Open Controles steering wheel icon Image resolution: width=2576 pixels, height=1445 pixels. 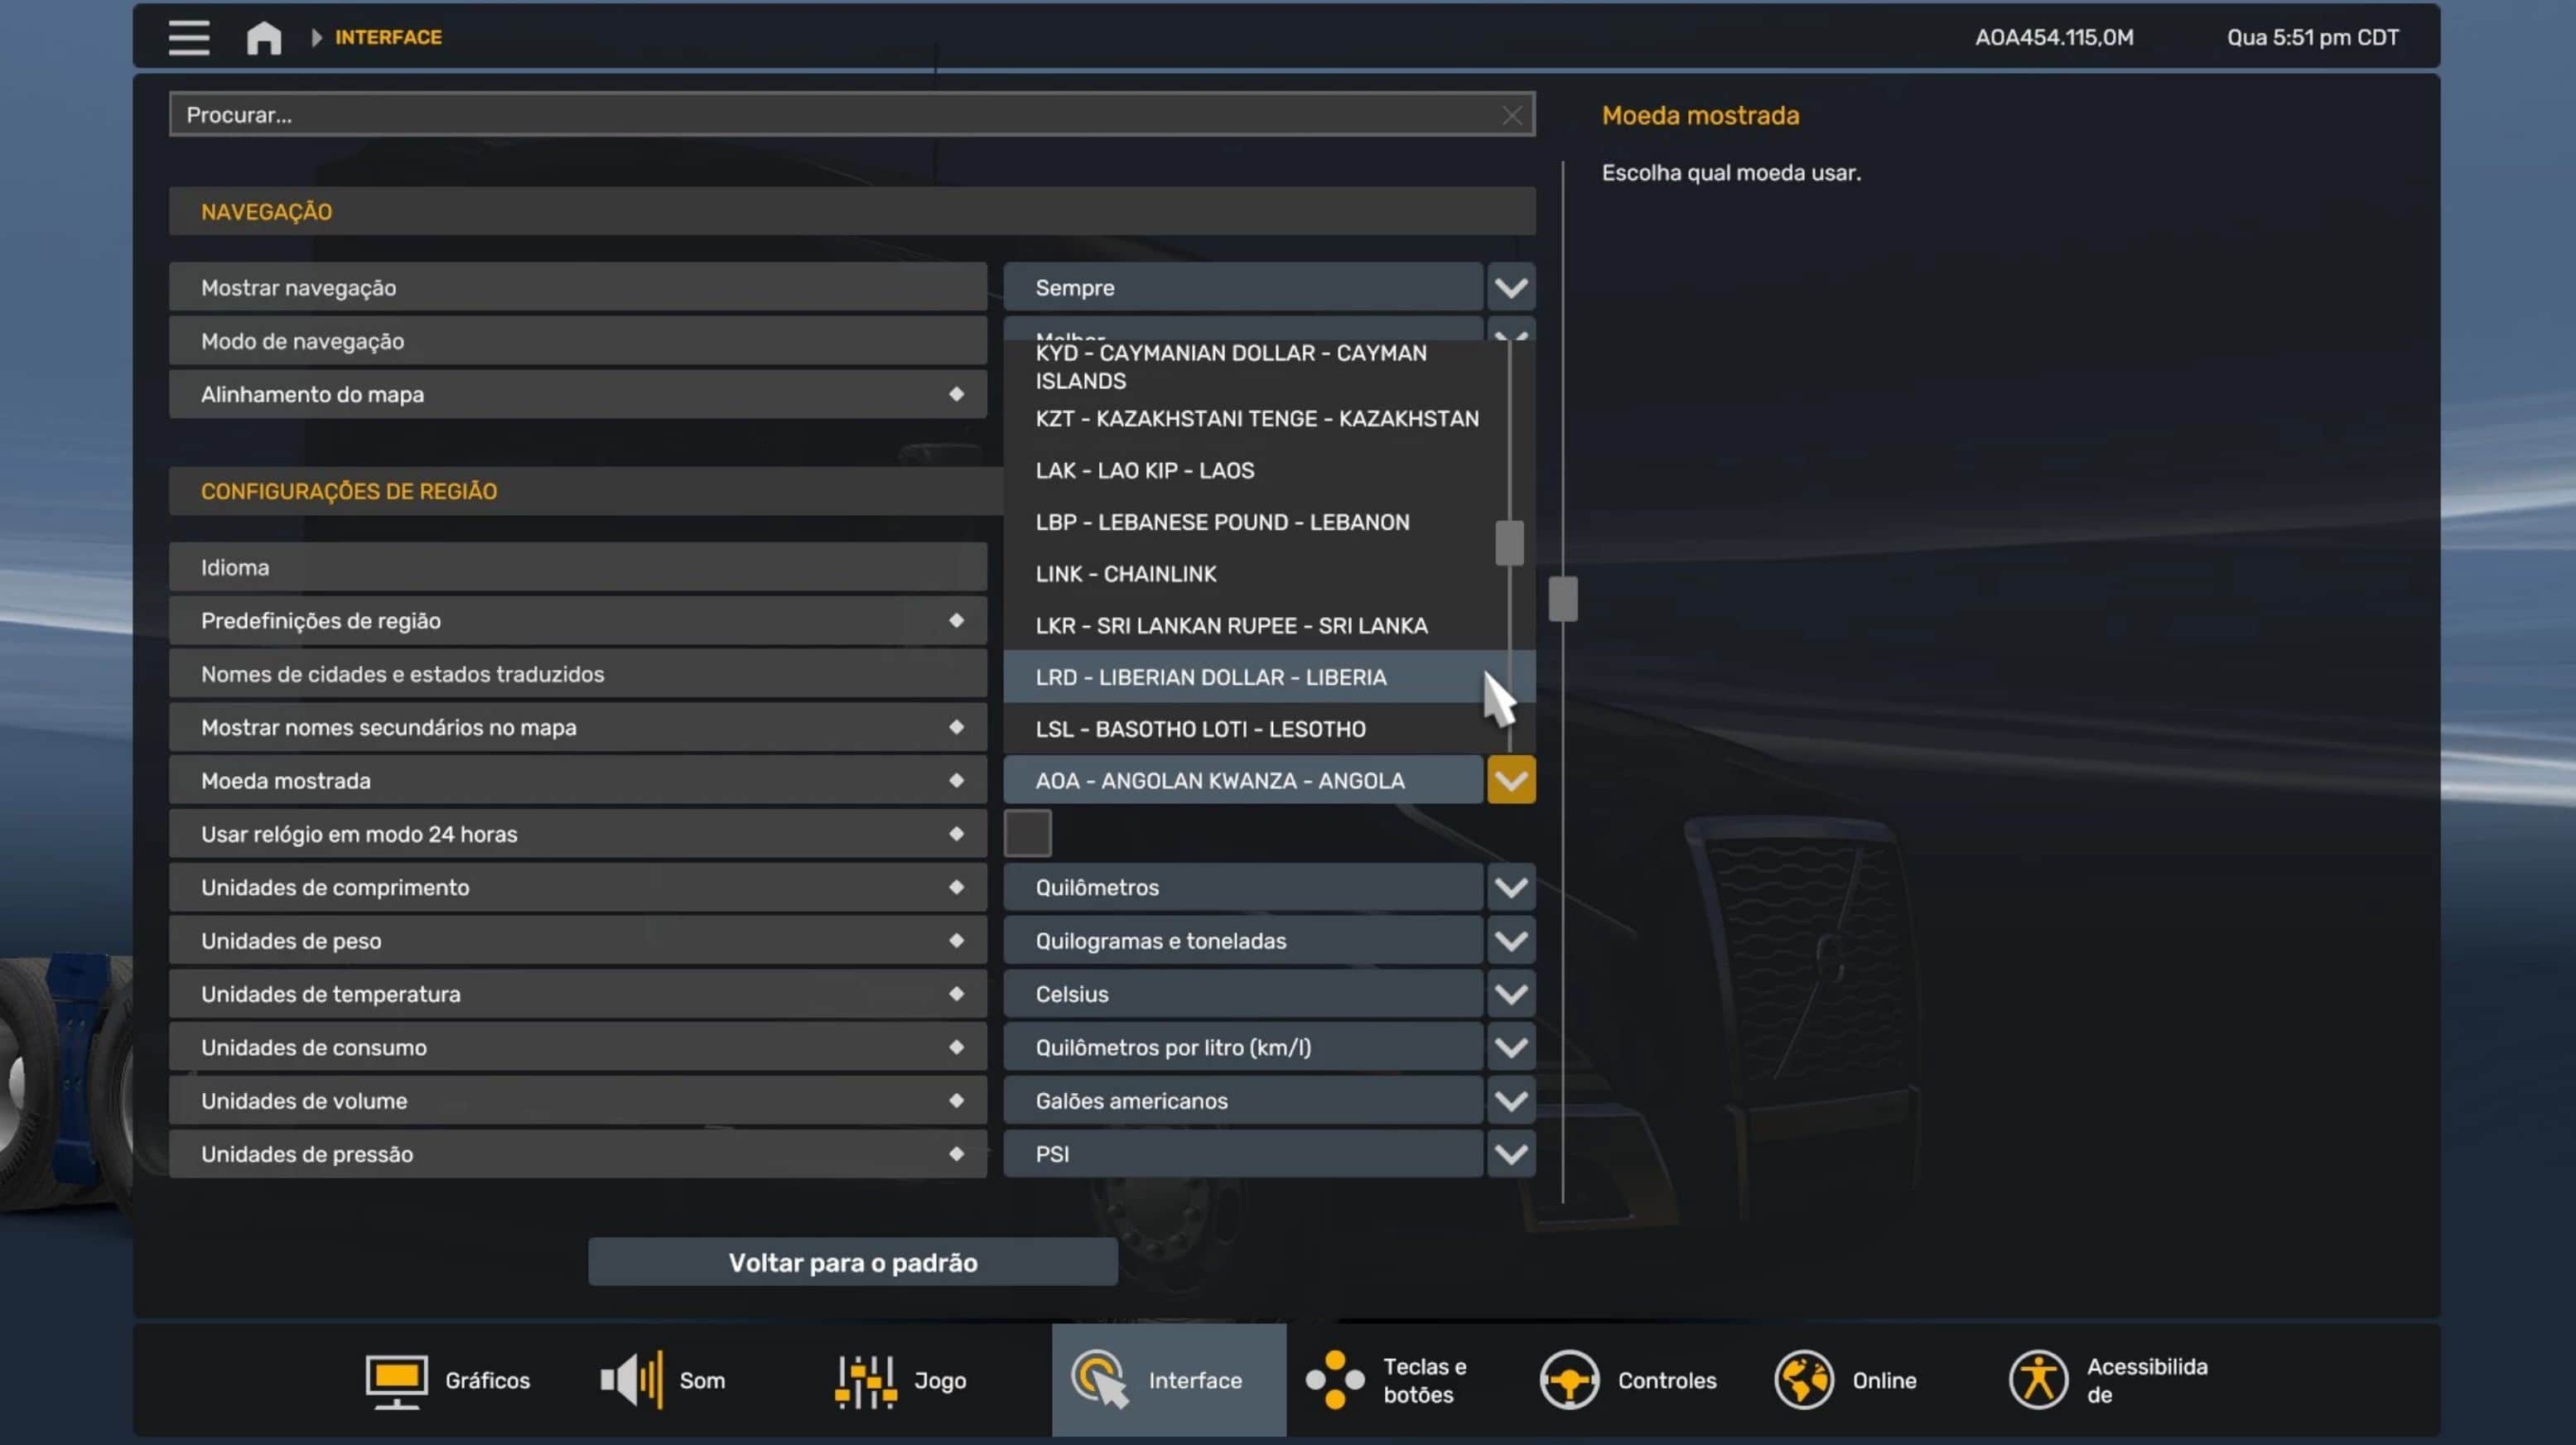[x=1568, y=1381]
